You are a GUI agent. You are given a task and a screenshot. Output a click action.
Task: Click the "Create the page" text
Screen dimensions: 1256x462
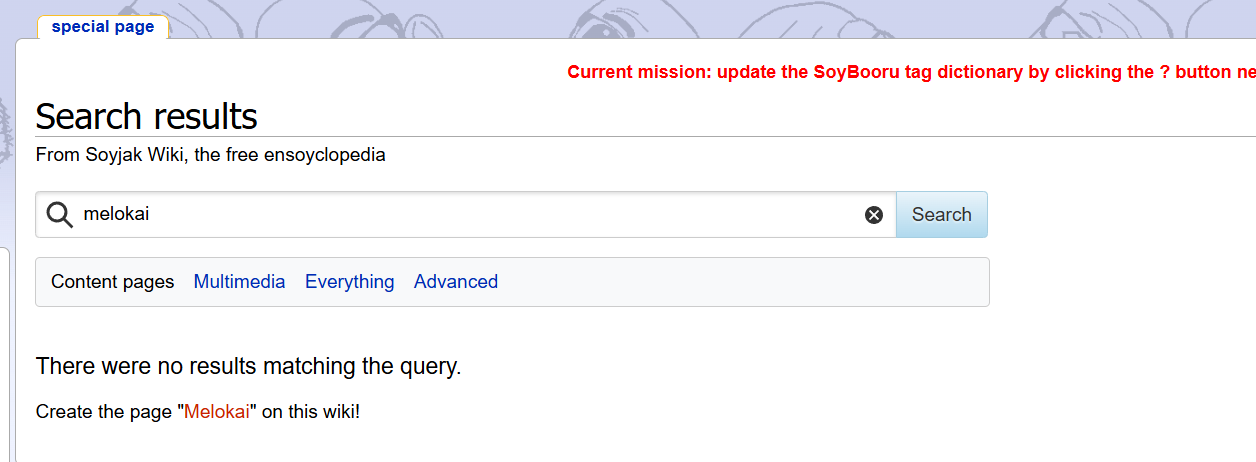pyautogui.click(x=106, y=412)
